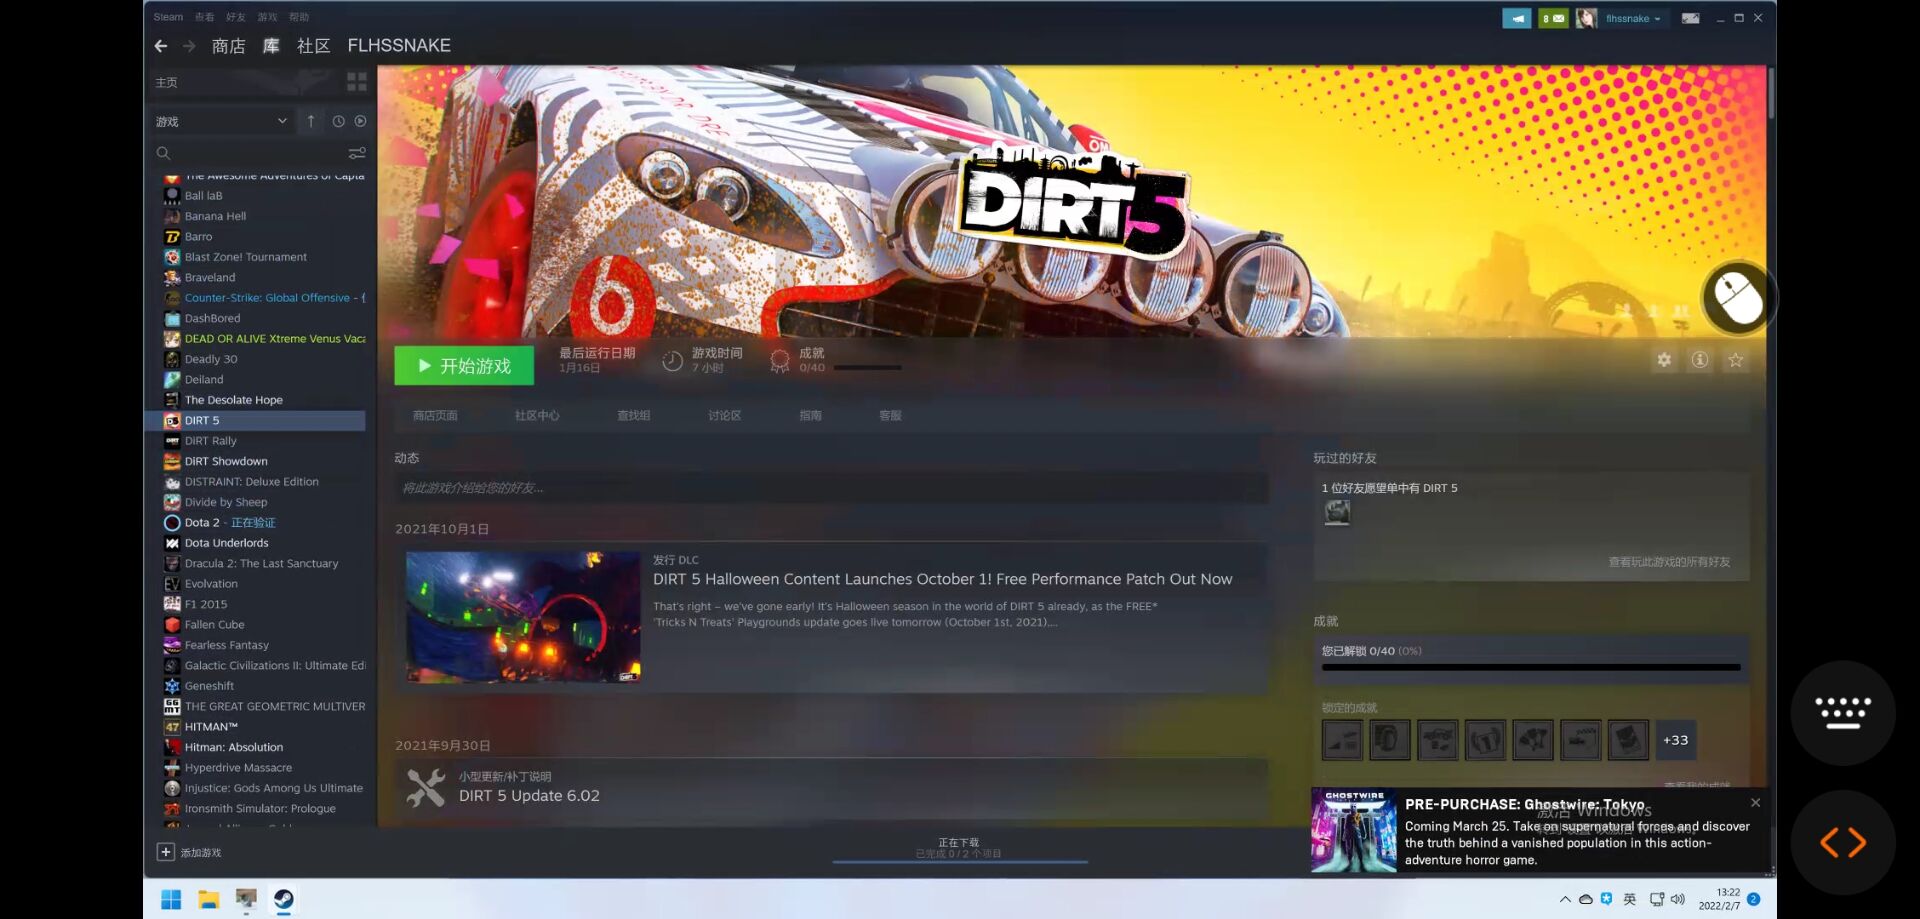
Task: Open the advanced filter options icon
Action: pyautogui.click(x=357, y=153)
